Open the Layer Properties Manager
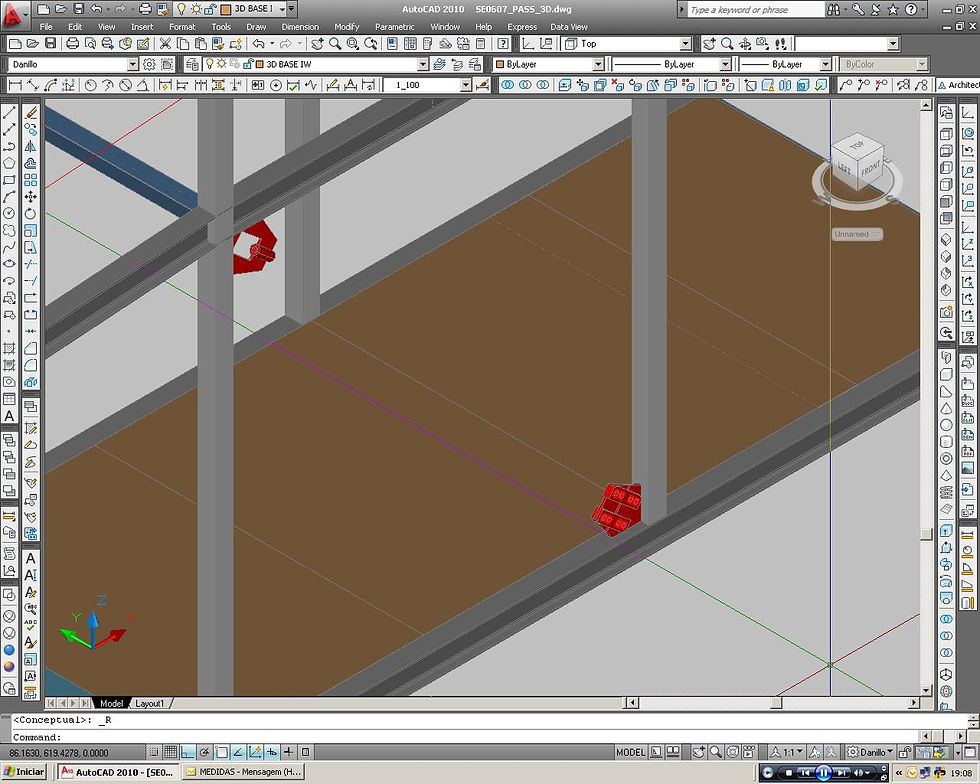The height and width of the screenshot is (784, 980). (x=192, y=64)
